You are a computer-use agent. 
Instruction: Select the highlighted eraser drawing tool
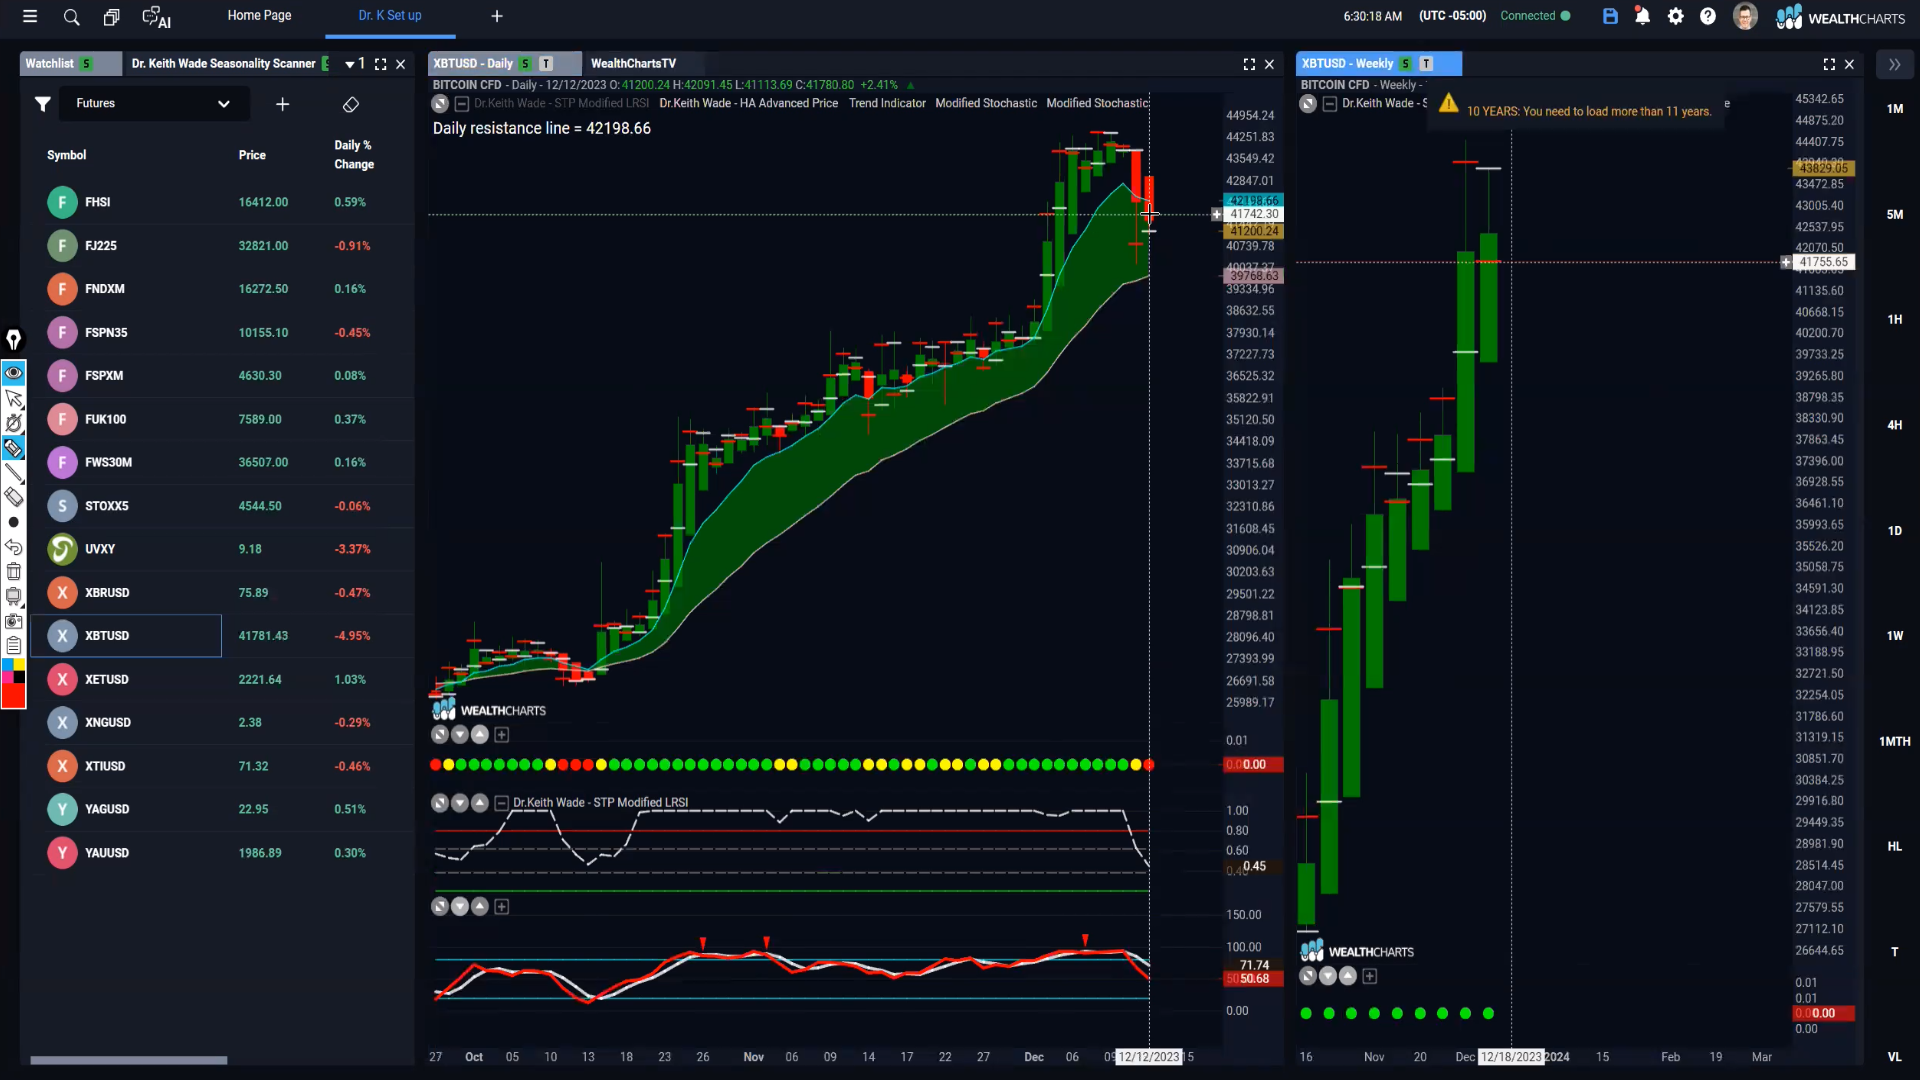pos(13,447)
